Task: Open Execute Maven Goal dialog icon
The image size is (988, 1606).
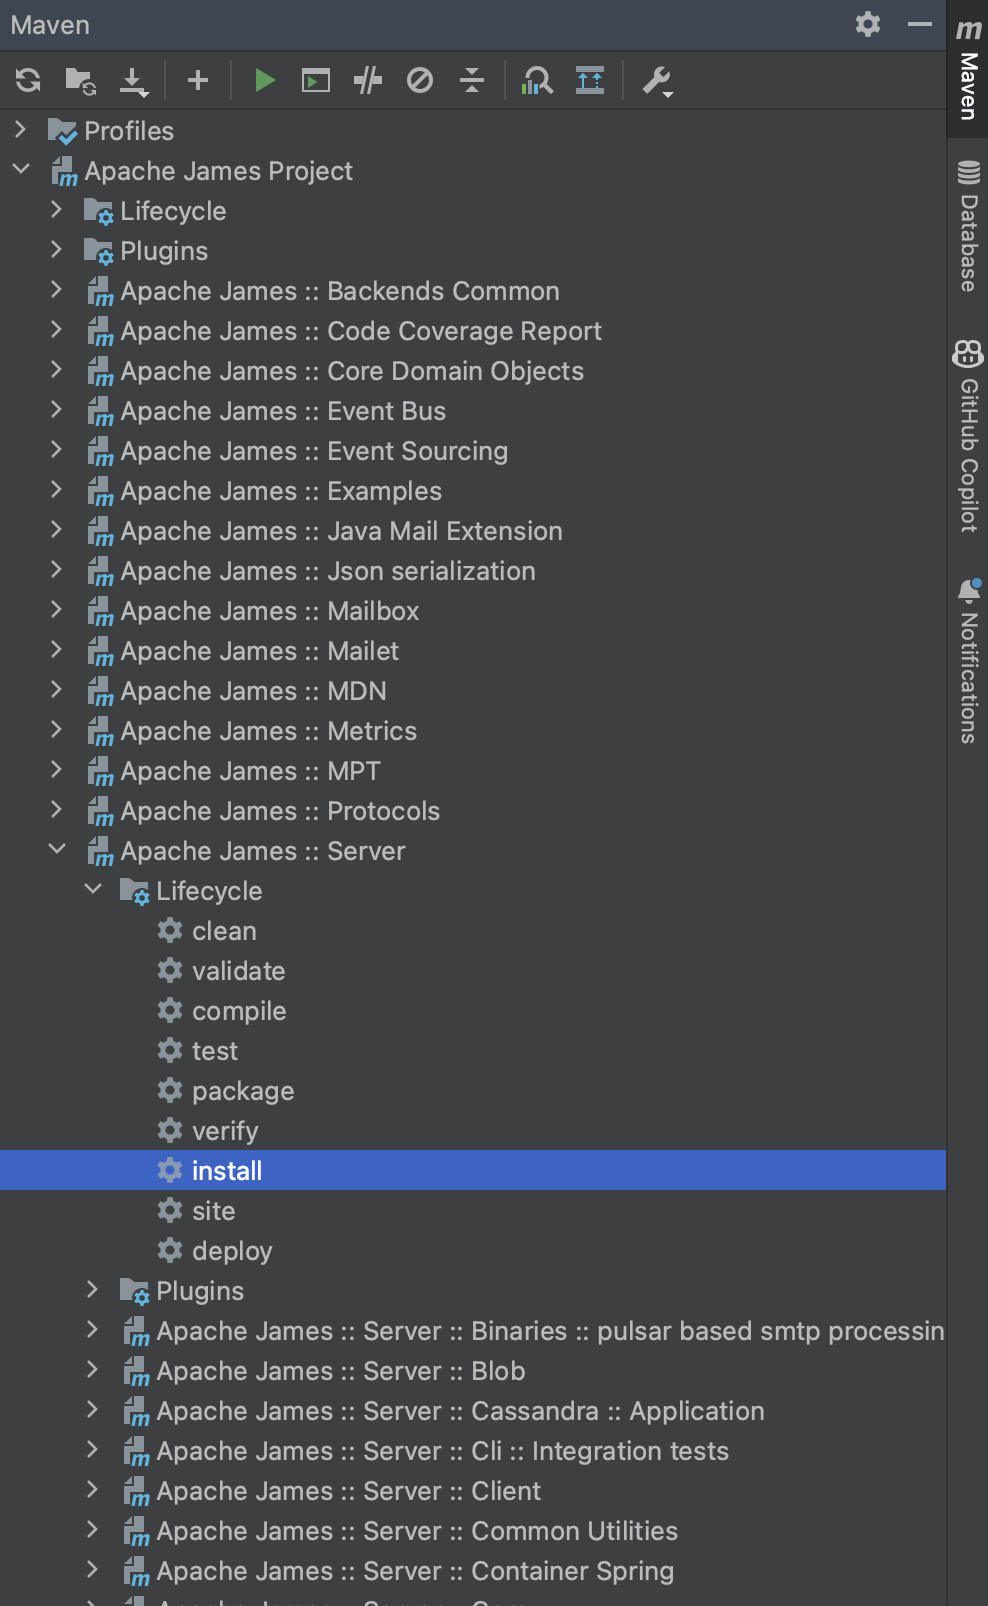Action: (316, 80)
